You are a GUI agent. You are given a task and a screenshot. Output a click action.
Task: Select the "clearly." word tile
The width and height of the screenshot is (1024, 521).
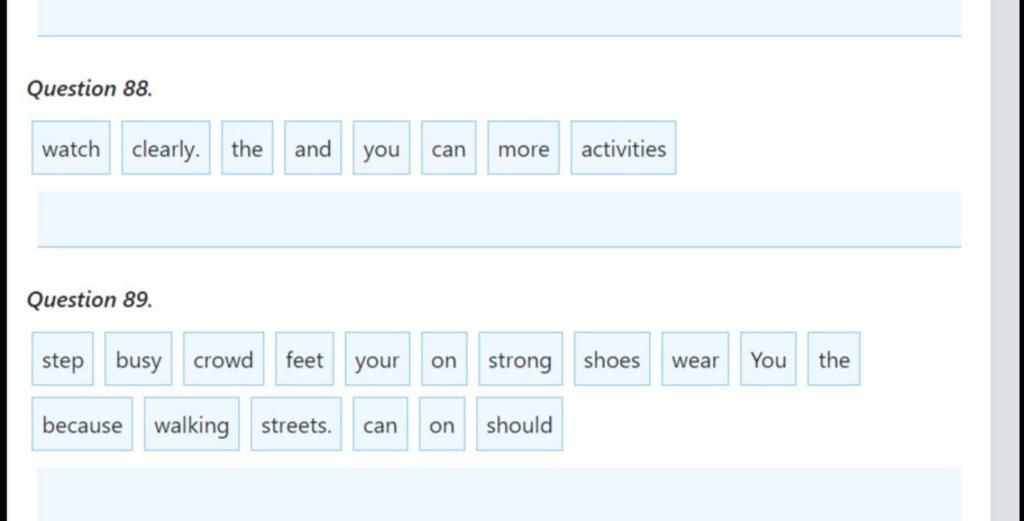click(x=166, y=149)
